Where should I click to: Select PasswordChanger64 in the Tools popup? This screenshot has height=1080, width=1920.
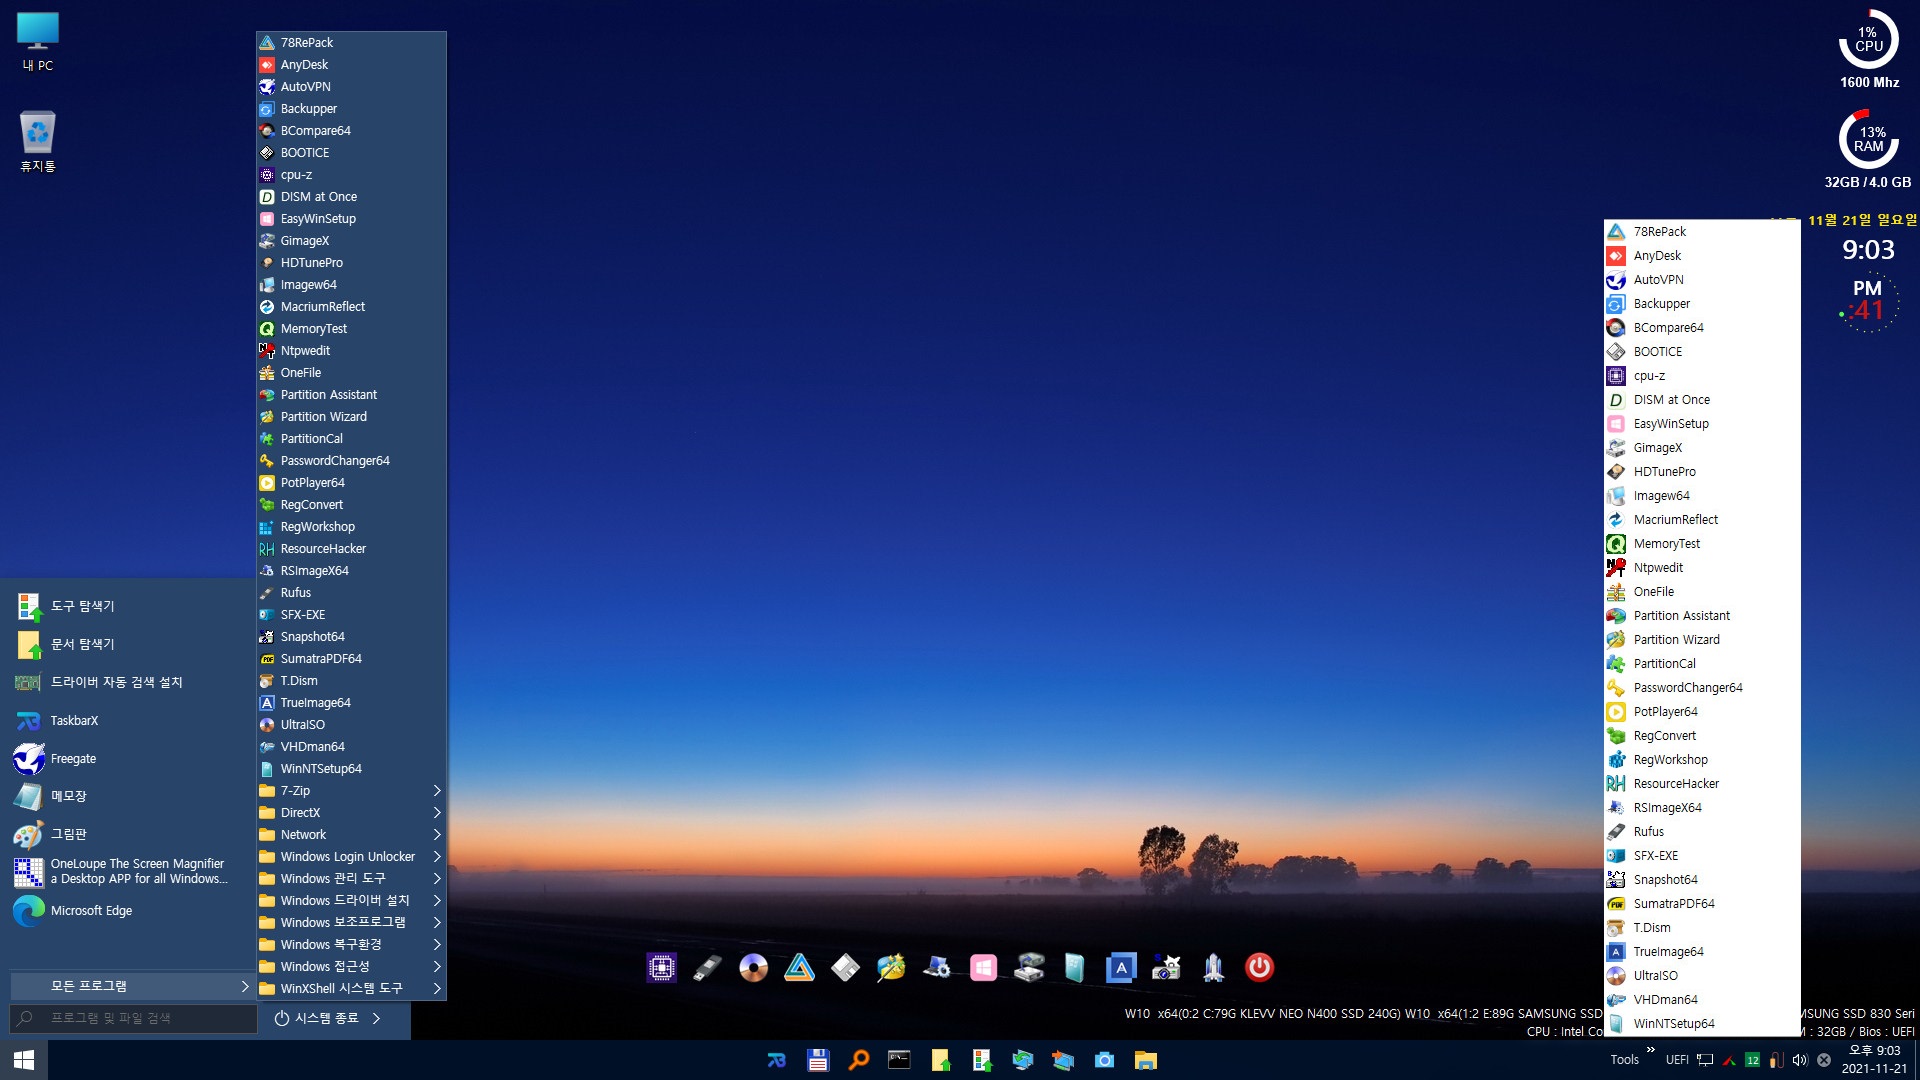[1701, 687]
